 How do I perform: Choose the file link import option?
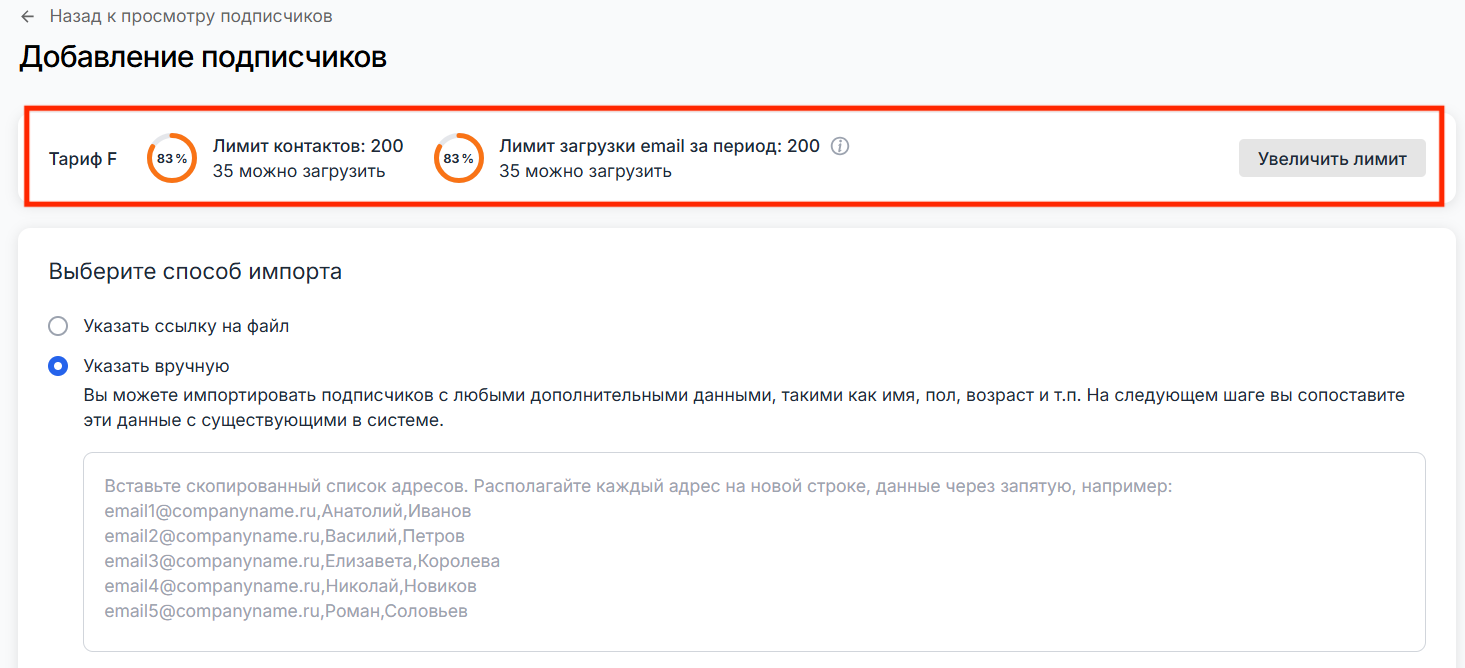[57, 325]
